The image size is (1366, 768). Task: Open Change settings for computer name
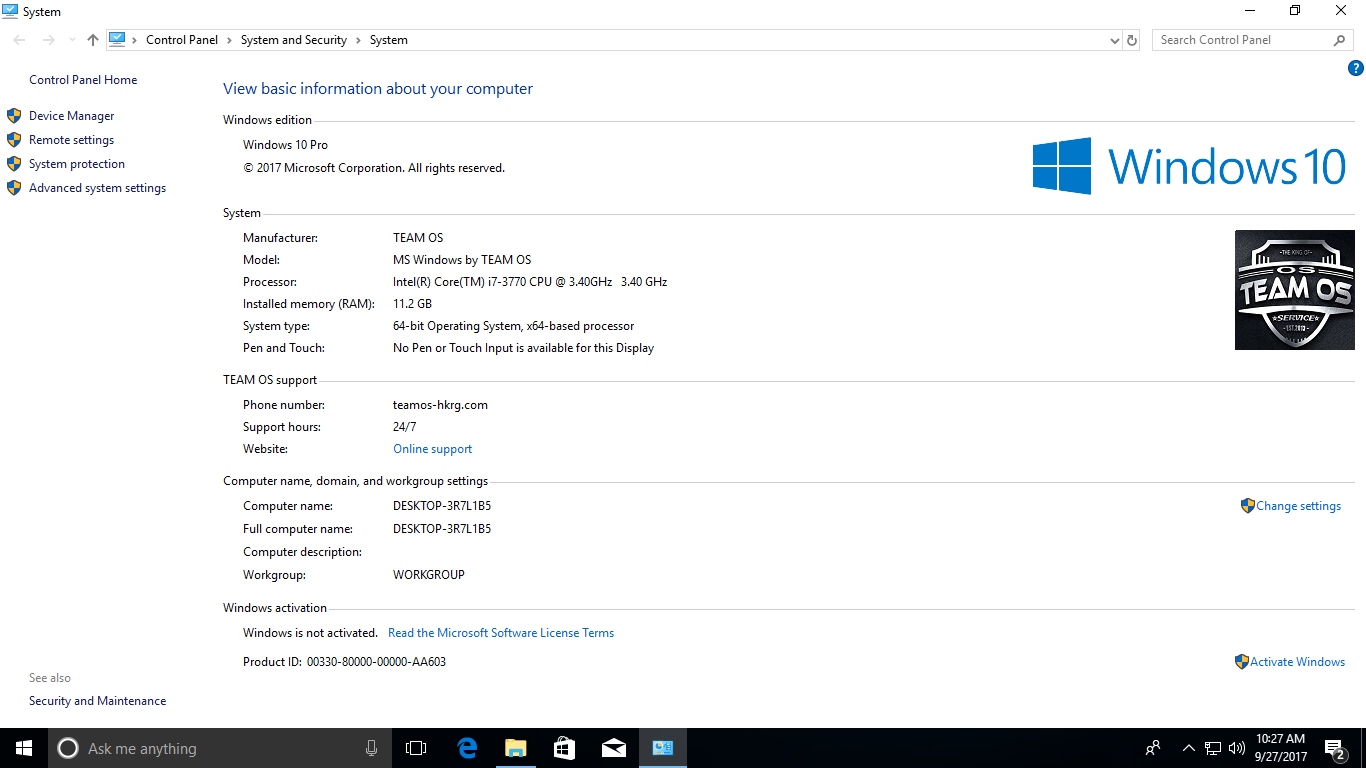tap(1298, 506)
